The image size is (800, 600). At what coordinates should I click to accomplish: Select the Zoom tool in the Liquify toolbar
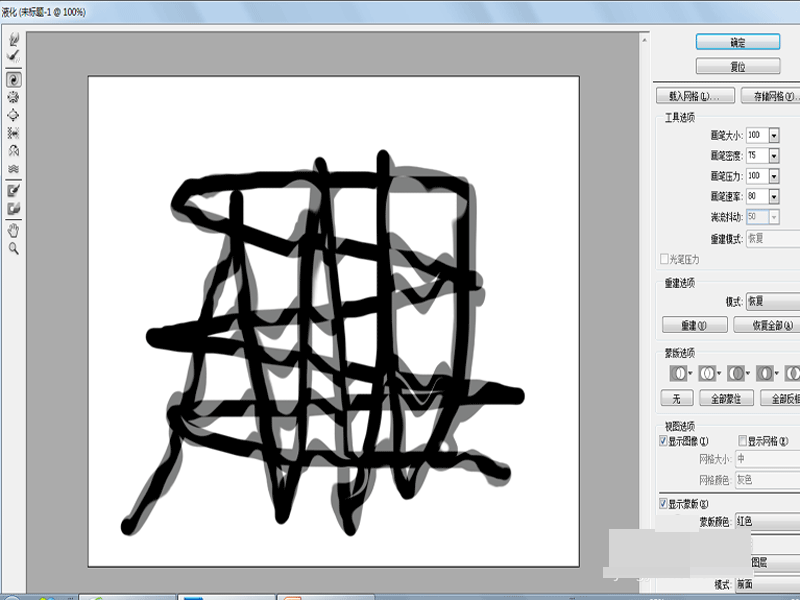[13, 248]
